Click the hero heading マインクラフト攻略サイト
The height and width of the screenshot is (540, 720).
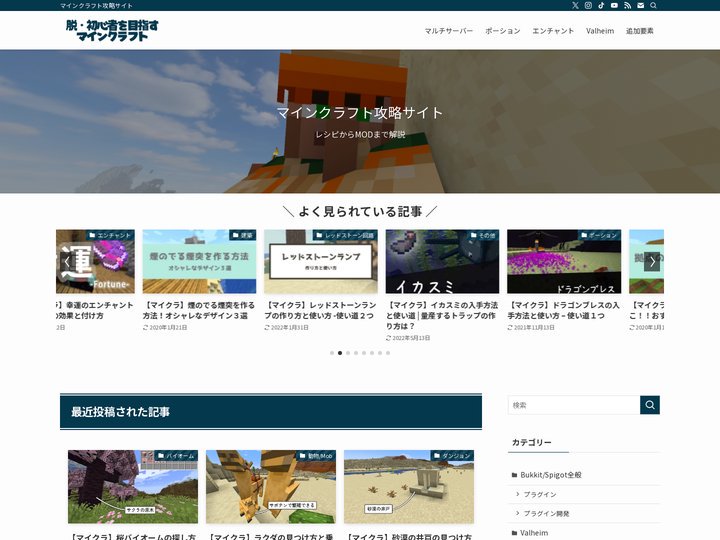[x=360, y=112]
